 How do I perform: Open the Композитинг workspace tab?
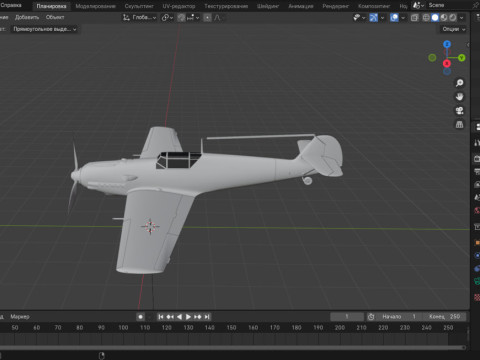click(x=374, y=6)
